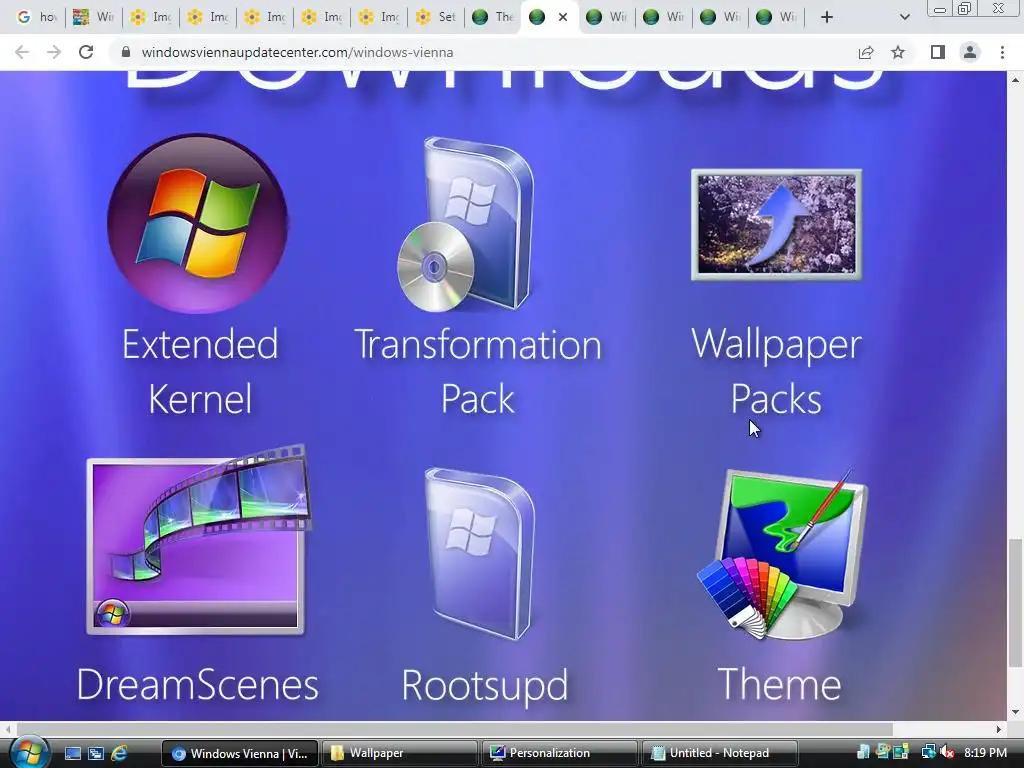Click the vertical scrollbar thumb

click(x=1015, y=603)
